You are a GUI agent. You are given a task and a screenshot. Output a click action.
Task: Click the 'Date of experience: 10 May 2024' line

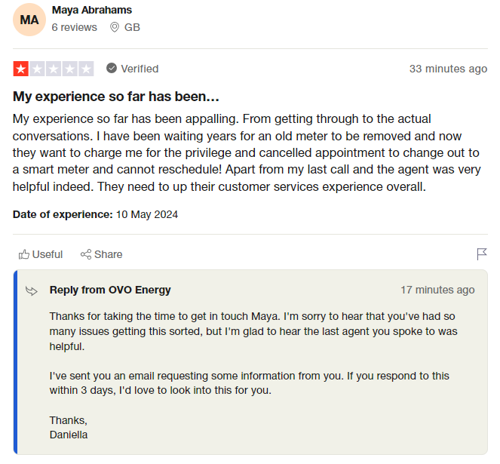(x=95, y=214)
